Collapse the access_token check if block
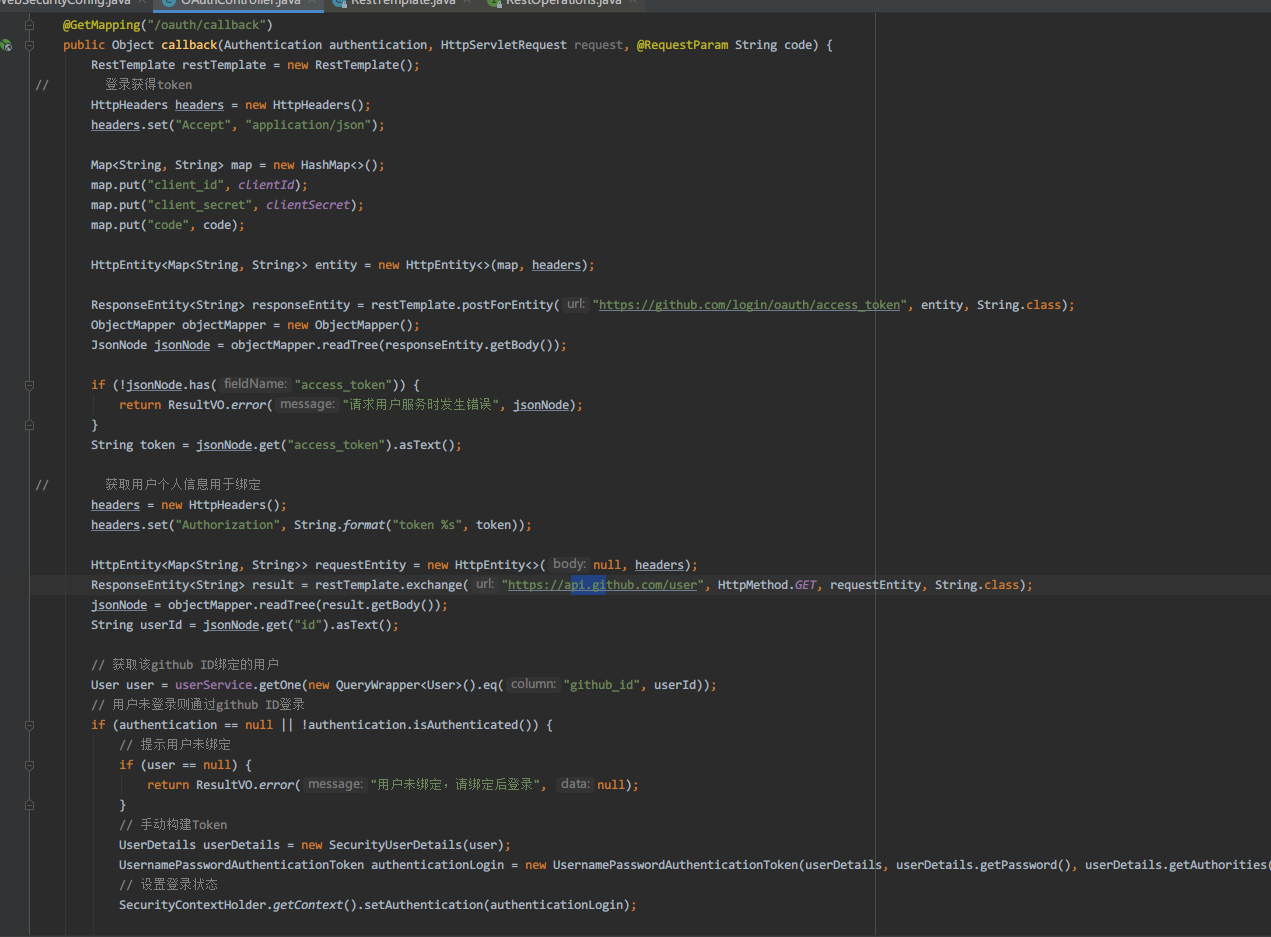Viewport: 1271px width, 937px height. [x=28, y=384]
